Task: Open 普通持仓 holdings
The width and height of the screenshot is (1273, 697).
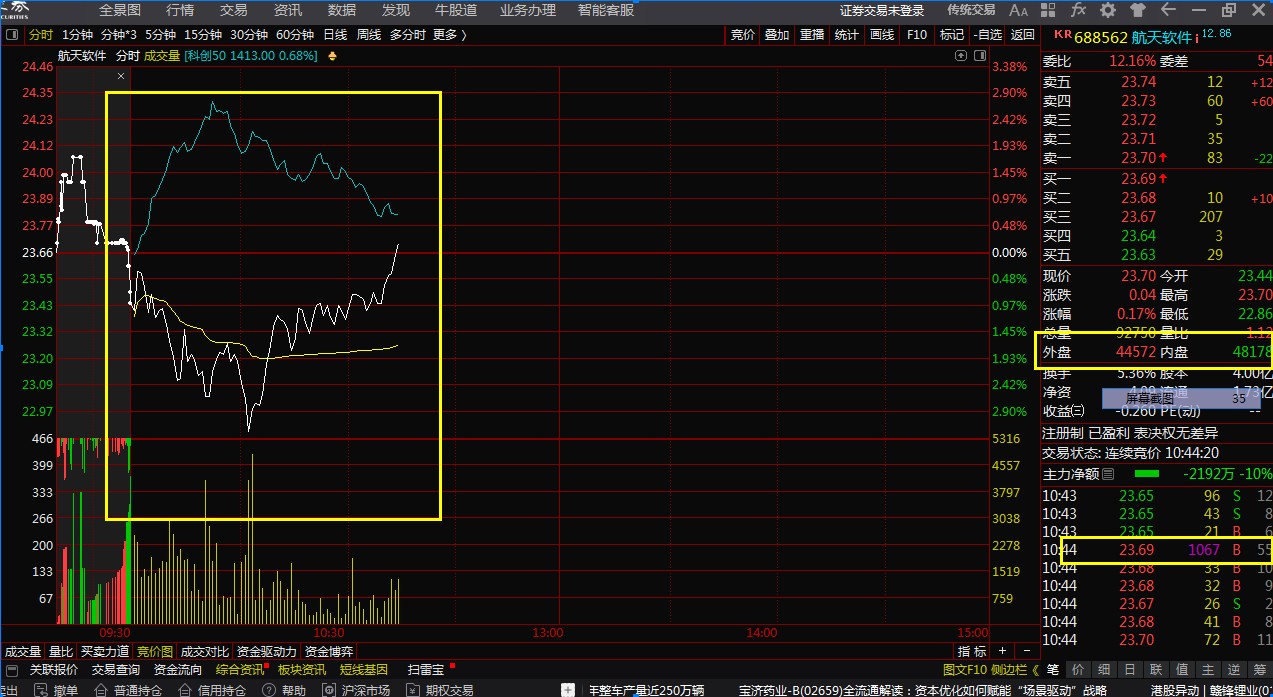Action: point(128,690)
